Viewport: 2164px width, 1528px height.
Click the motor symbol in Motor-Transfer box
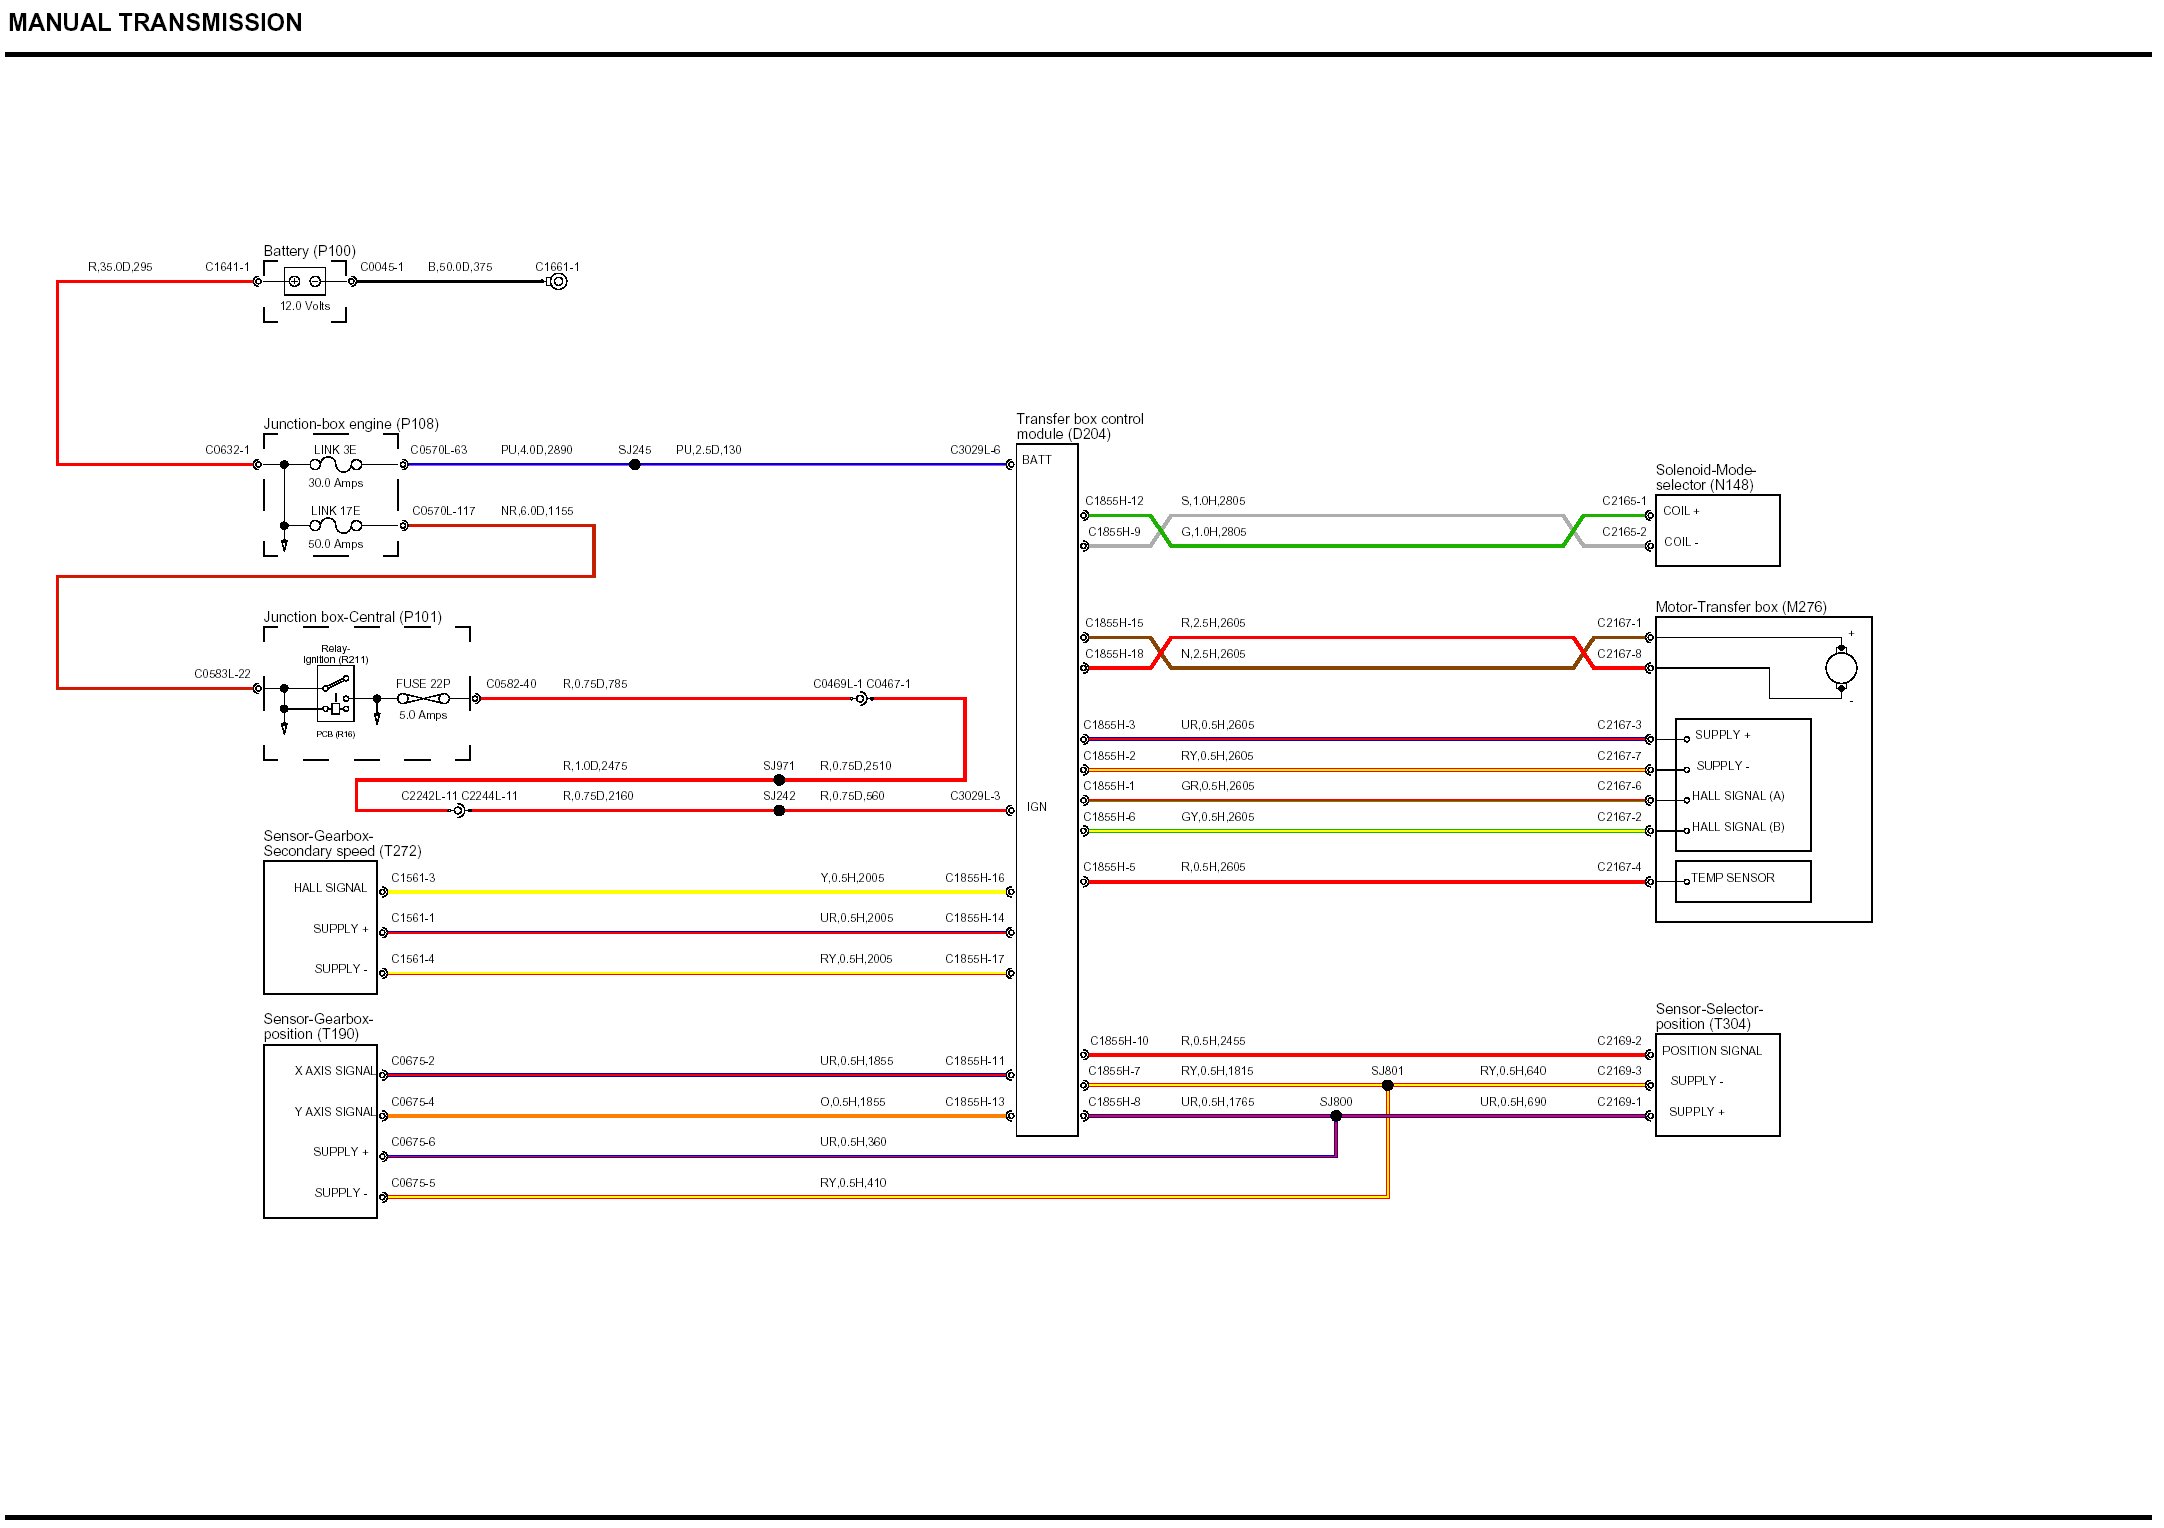1840,668
